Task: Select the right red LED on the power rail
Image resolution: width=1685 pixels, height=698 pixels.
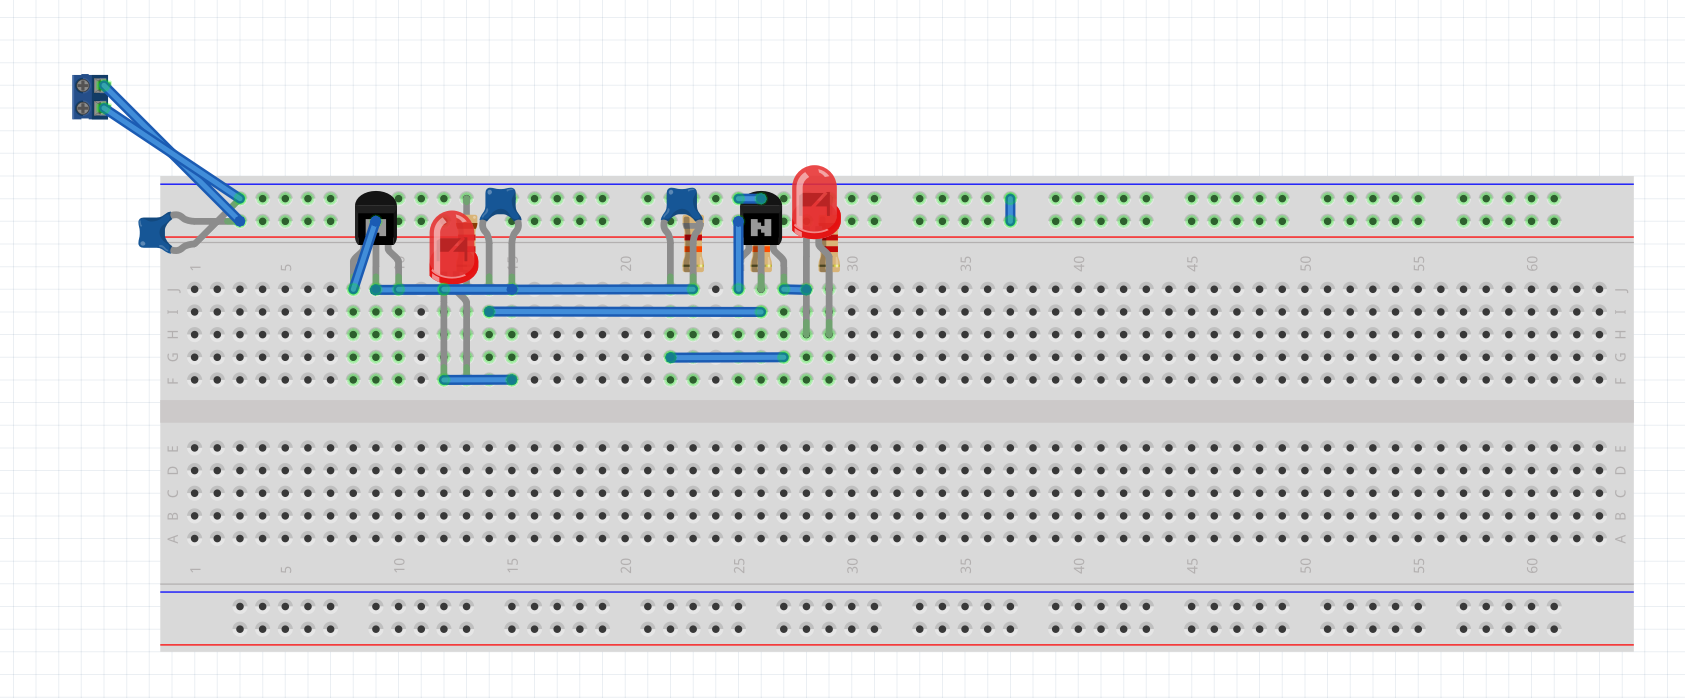Action: point(814,198)
